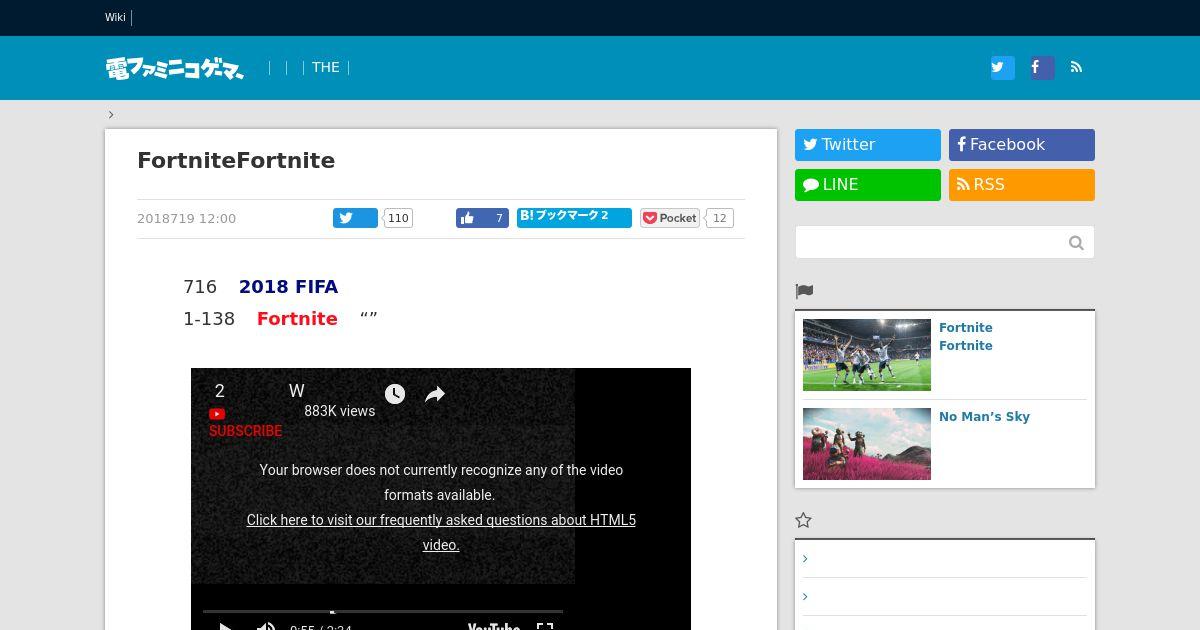1200x630 pixels.
Task: View the Pocket count 12
Action: click(x=720, y=218)
